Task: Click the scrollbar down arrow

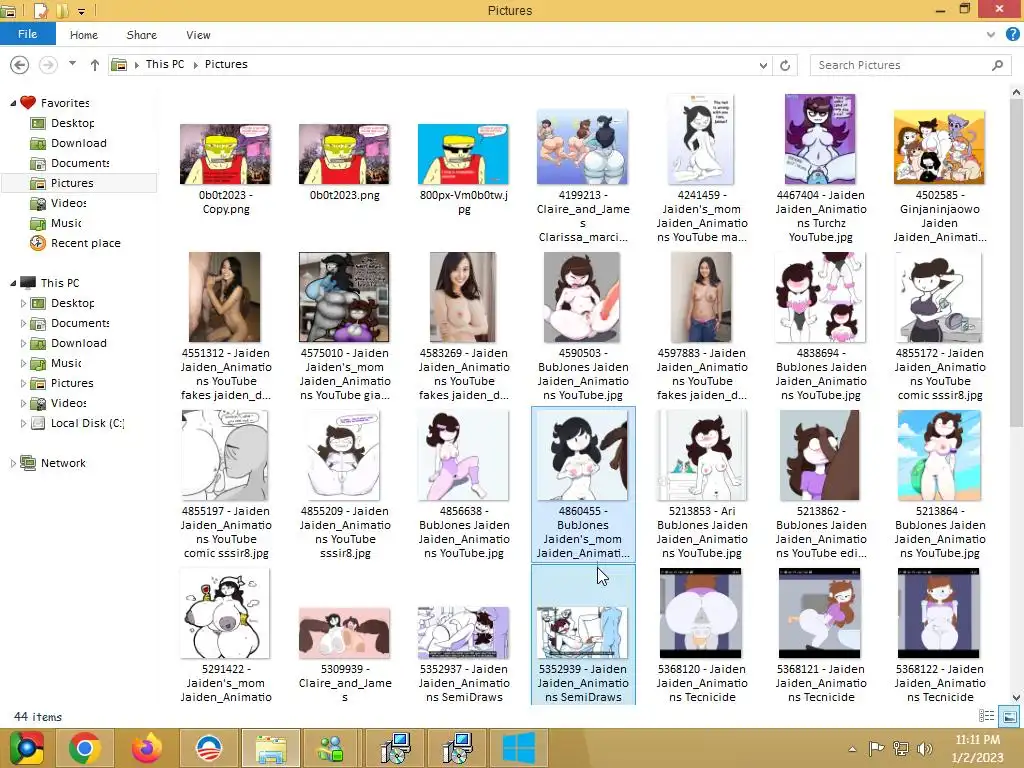Action: point(1016,697)
